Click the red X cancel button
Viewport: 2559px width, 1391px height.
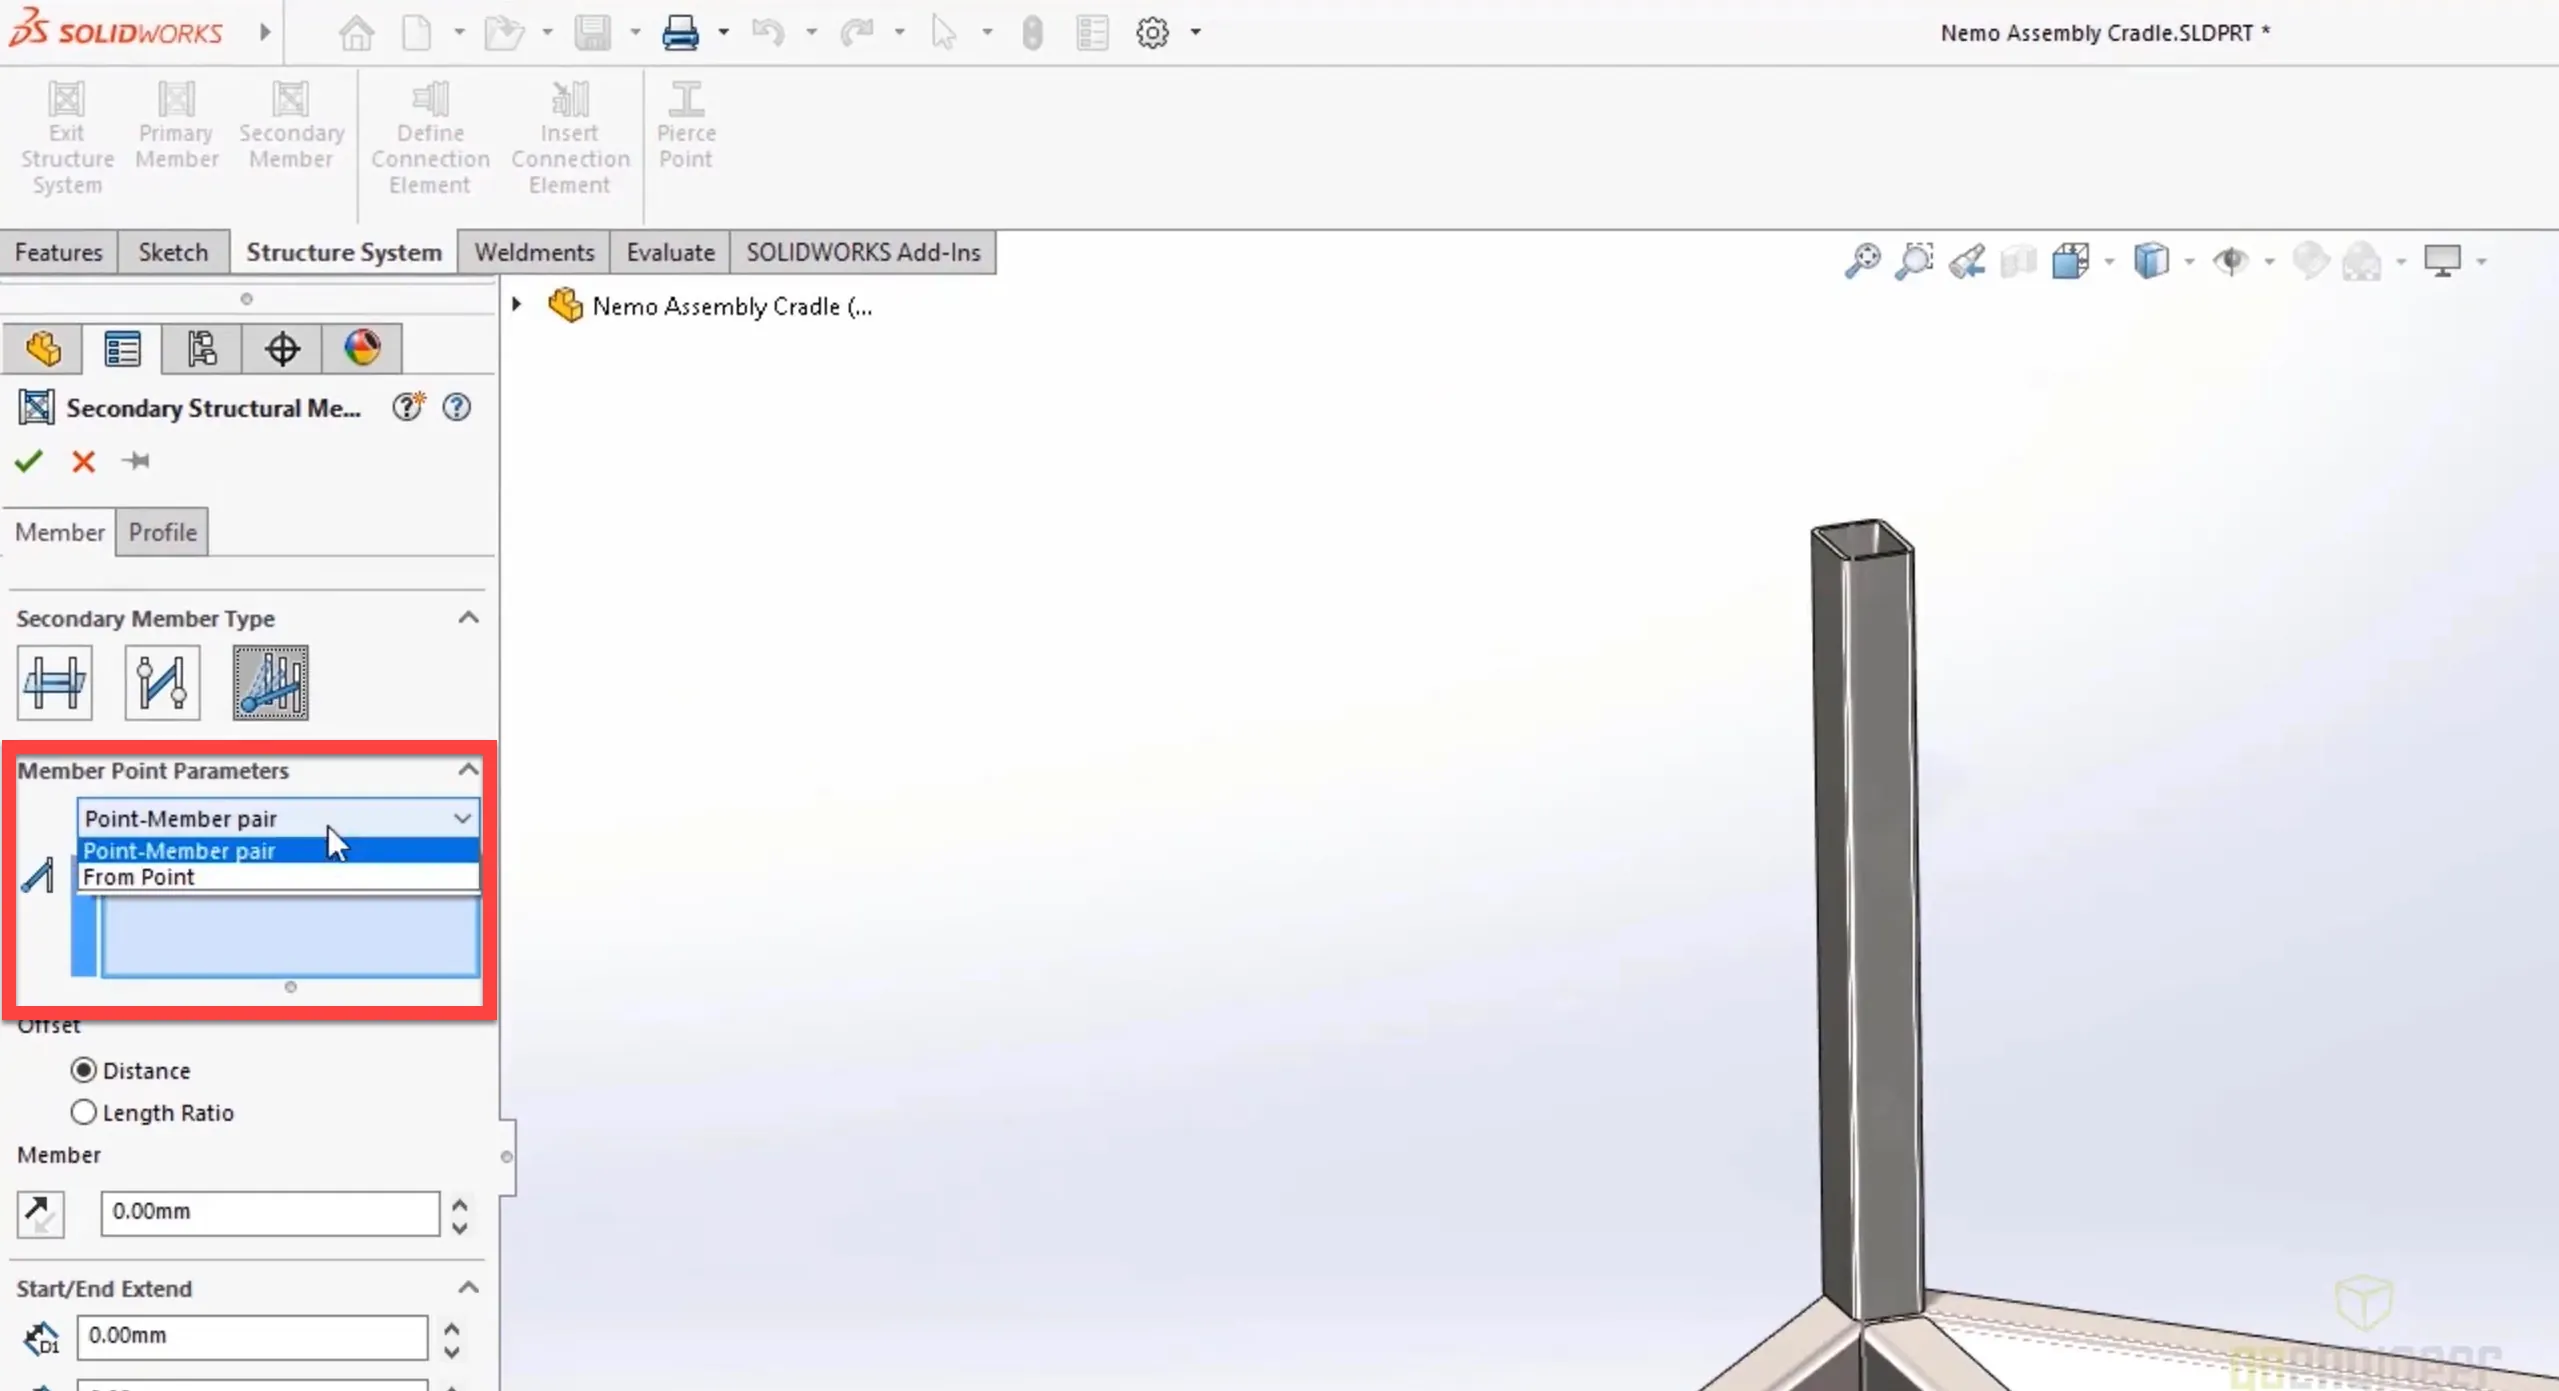click(x=82, y=461)
